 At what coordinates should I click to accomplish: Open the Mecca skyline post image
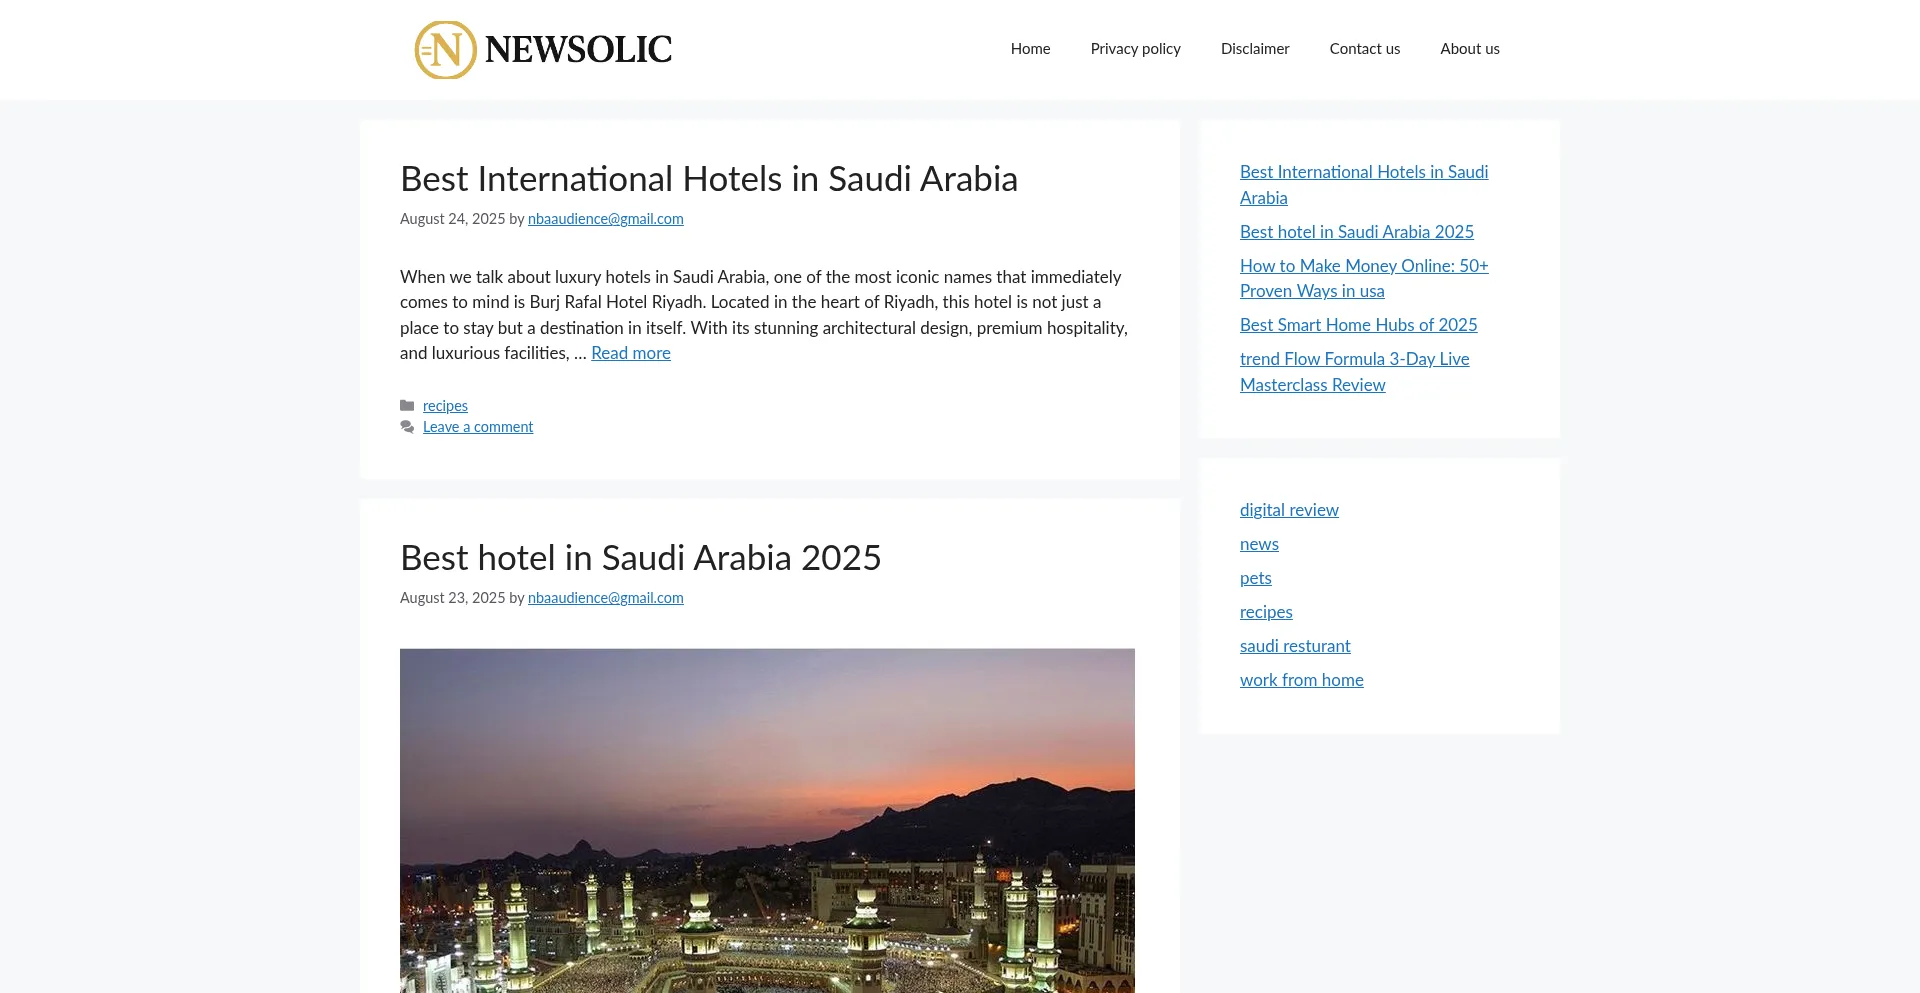click(x=767, y=820)
